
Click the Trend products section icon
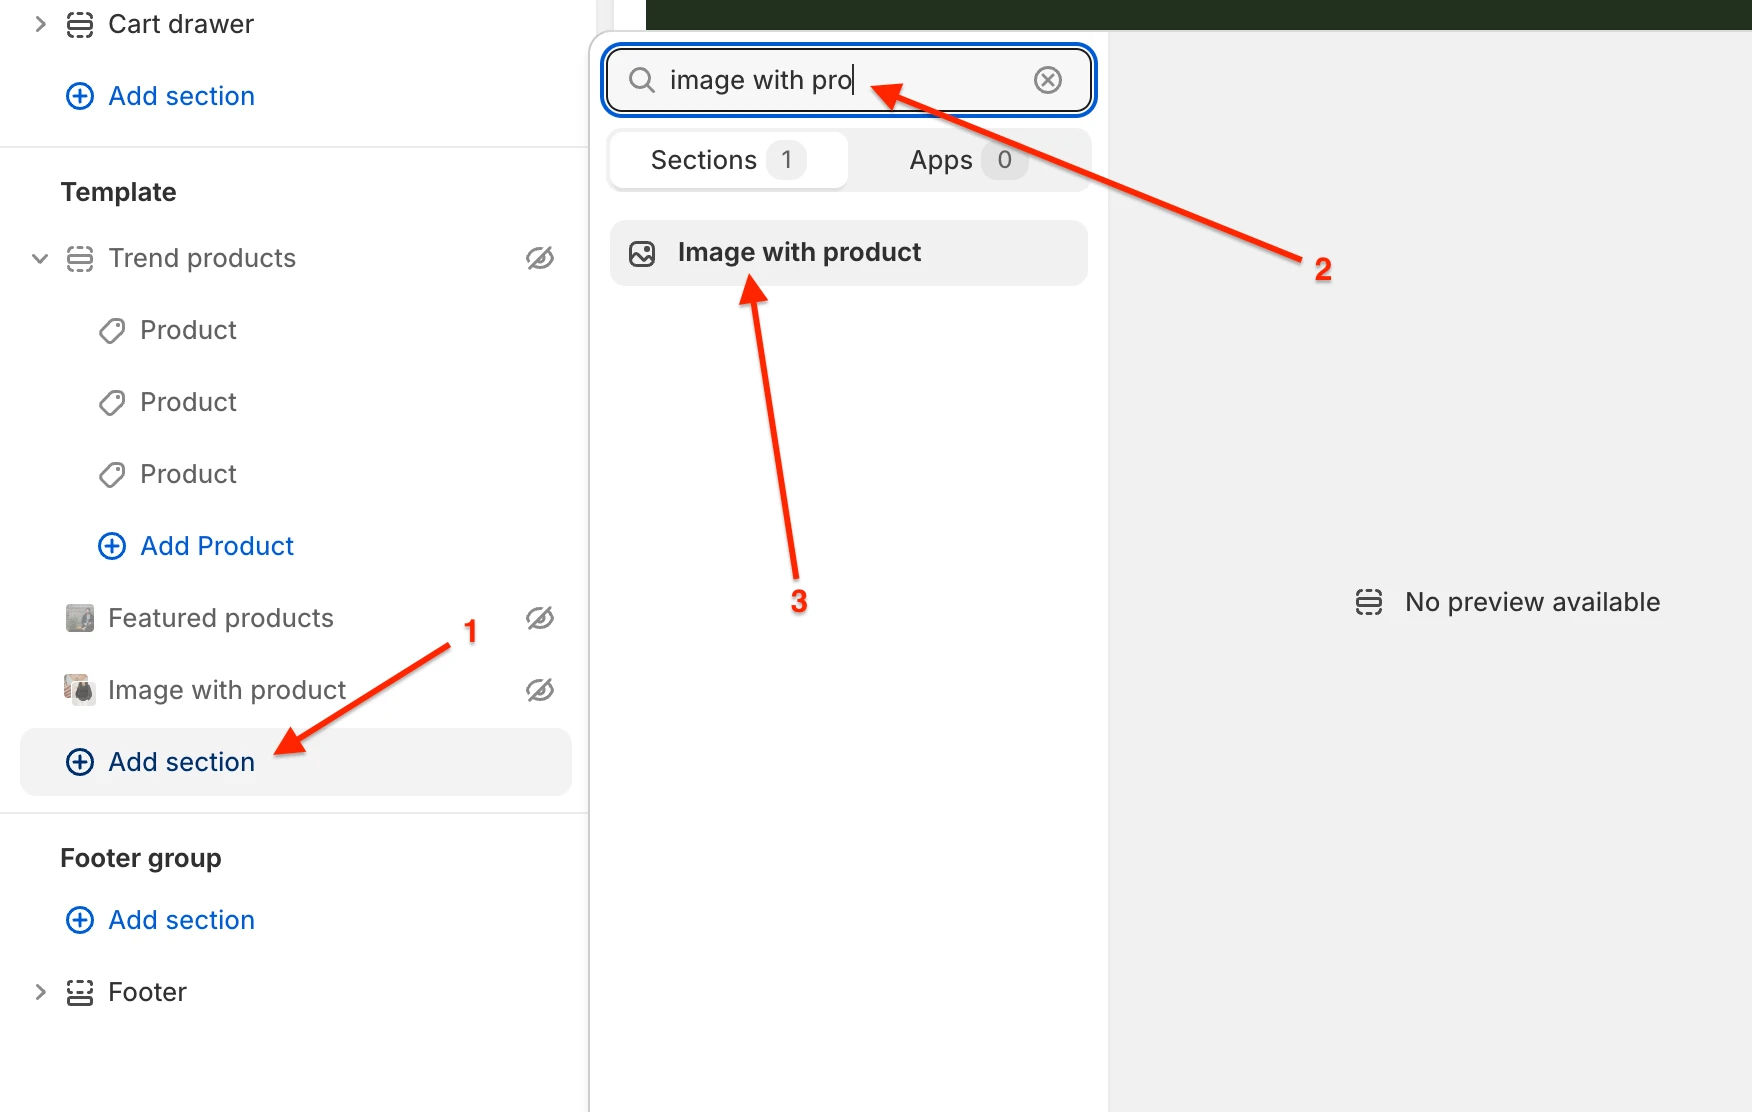[x=80, y=258]
